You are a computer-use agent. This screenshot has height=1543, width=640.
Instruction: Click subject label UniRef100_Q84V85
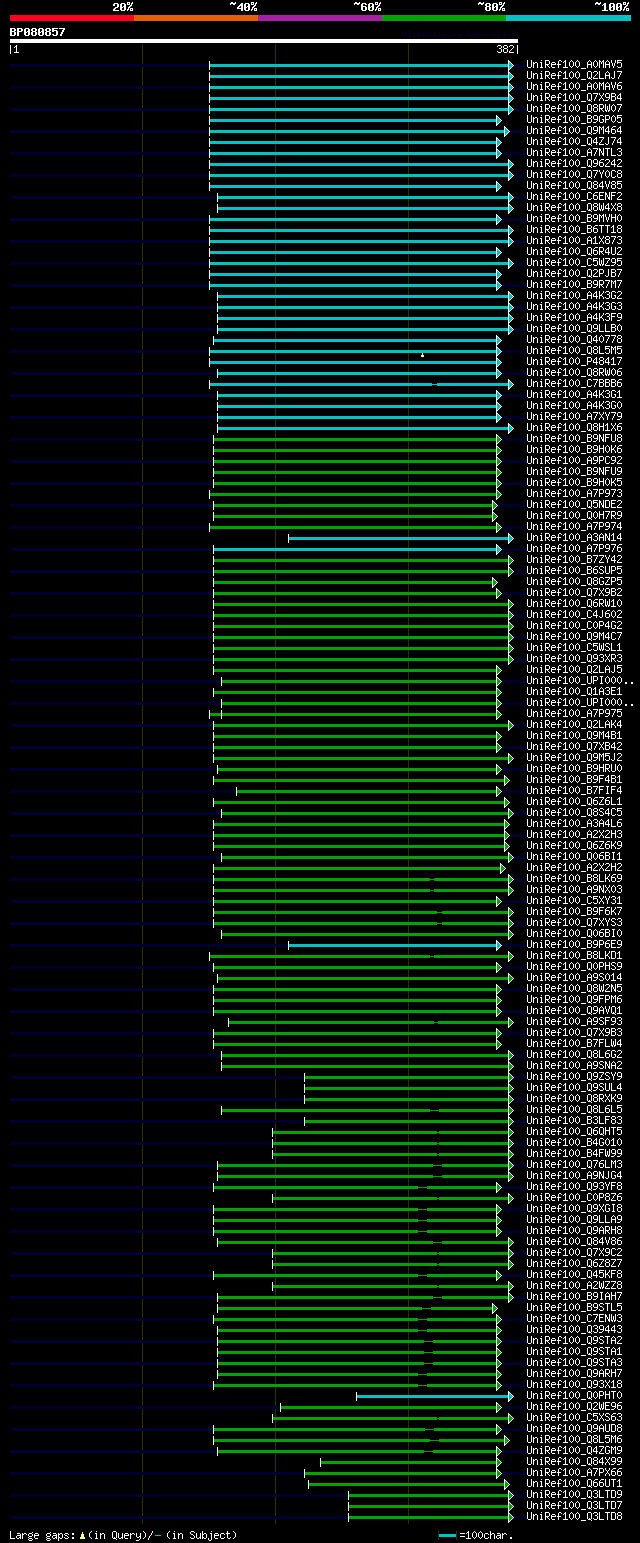(574, 185)
